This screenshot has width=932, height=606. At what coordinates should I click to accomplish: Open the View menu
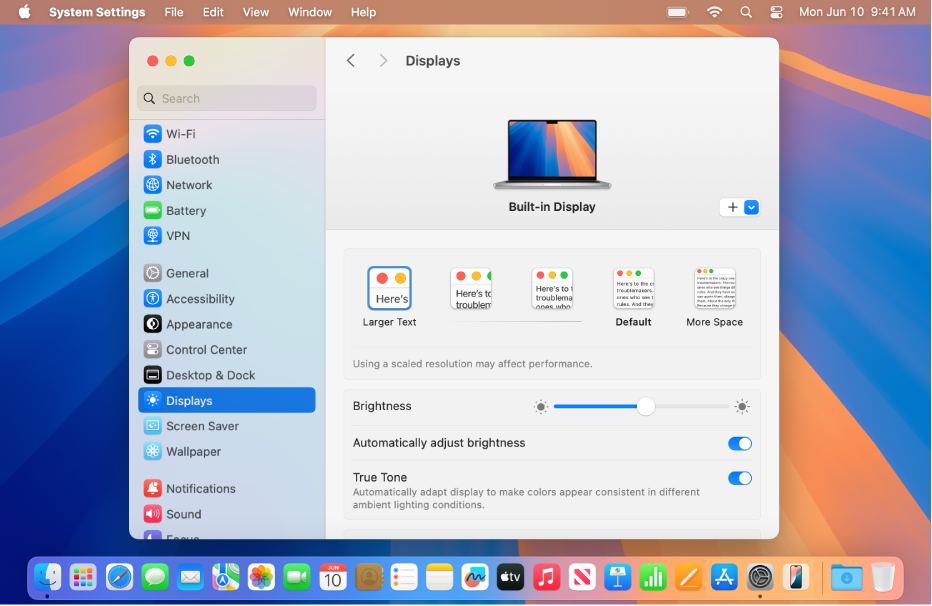tap(256, 12)
